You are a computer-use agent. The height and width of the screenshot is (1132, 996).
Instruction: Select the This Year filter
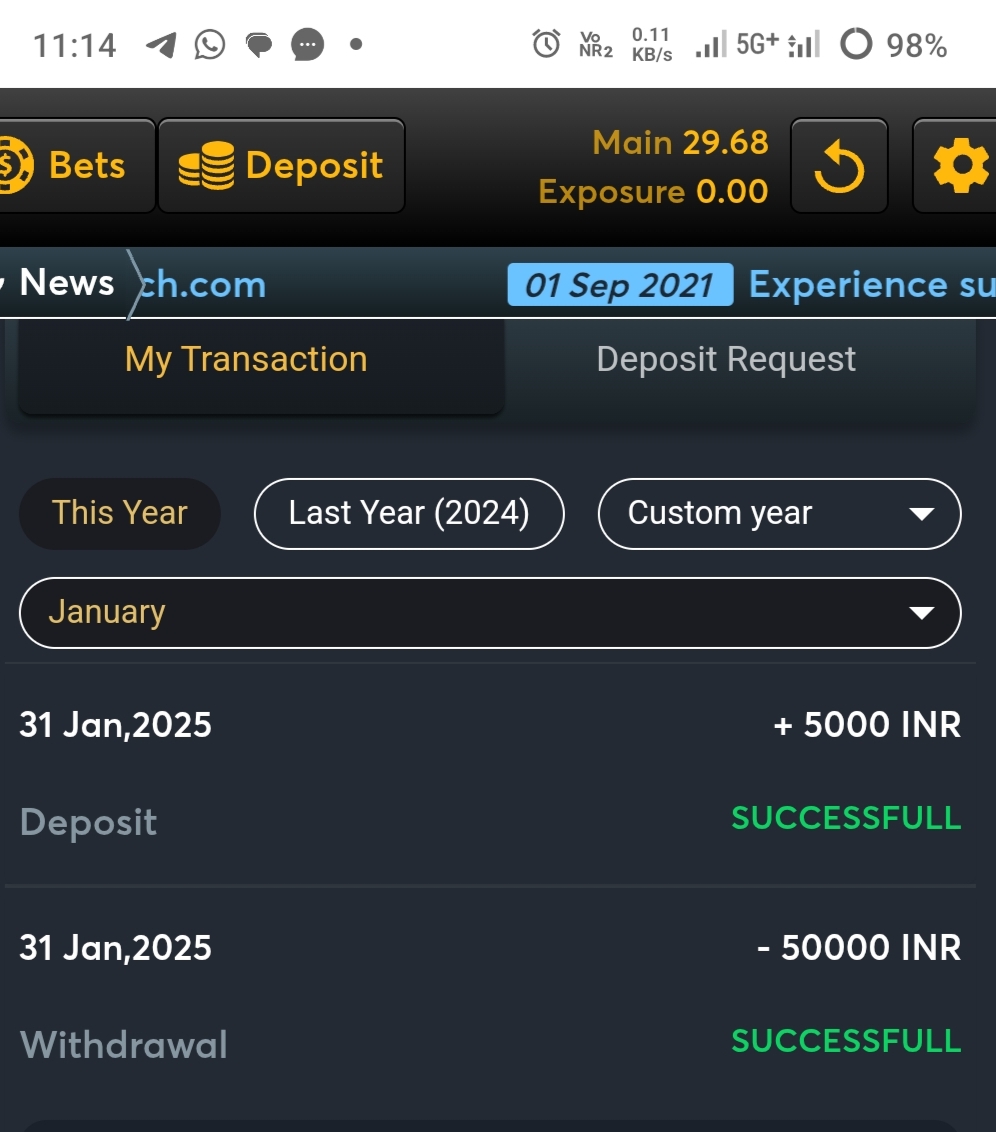[120, 513]
